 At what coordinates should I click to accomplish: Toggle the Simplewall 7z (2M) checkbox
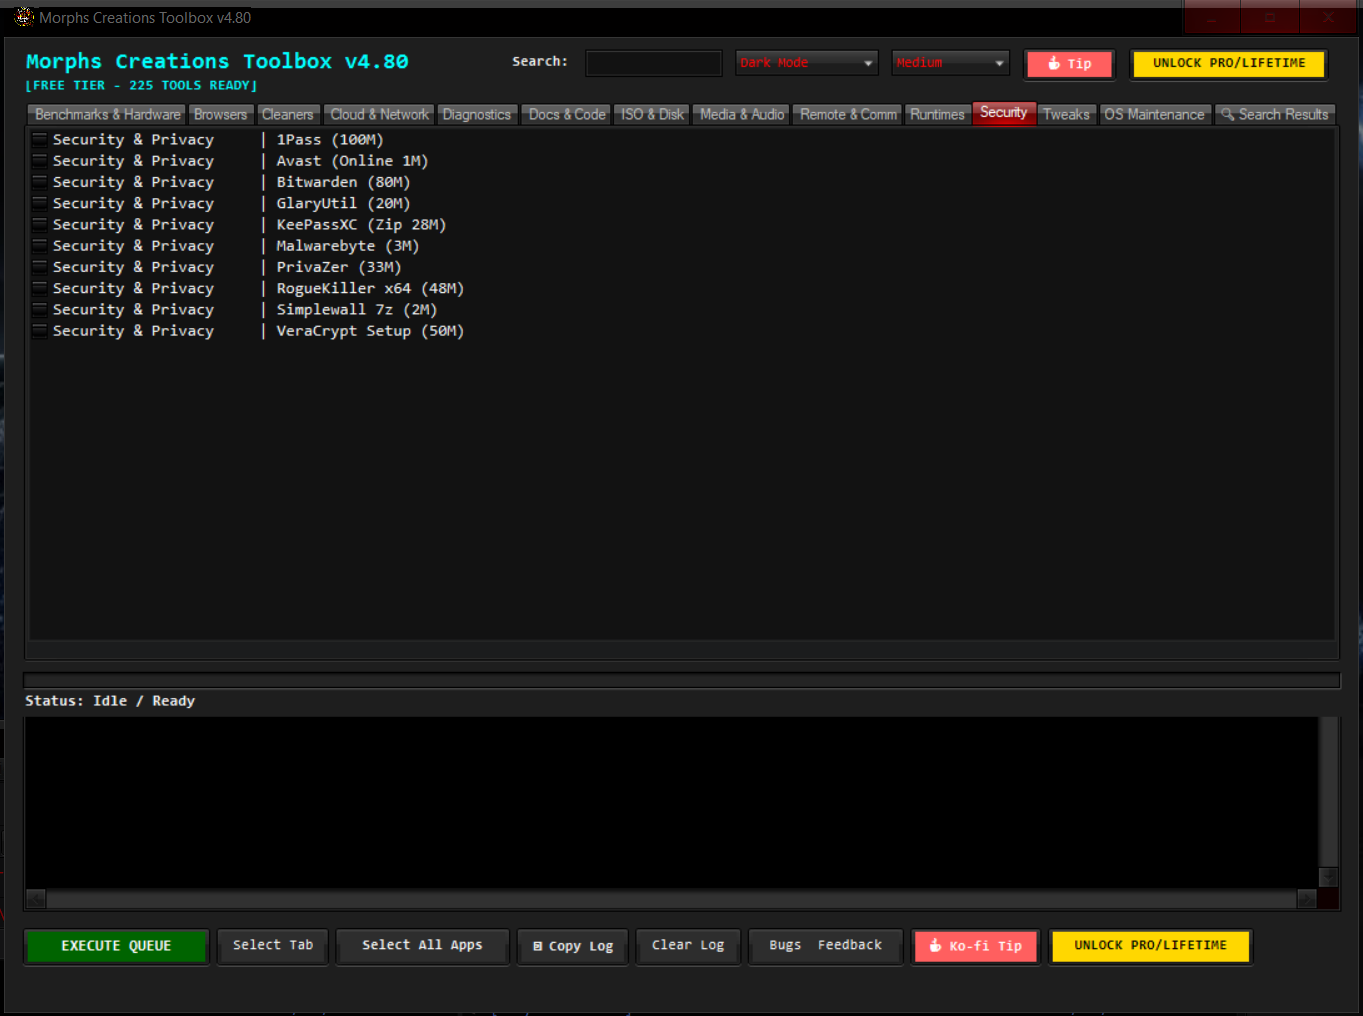tap(40, 310)
